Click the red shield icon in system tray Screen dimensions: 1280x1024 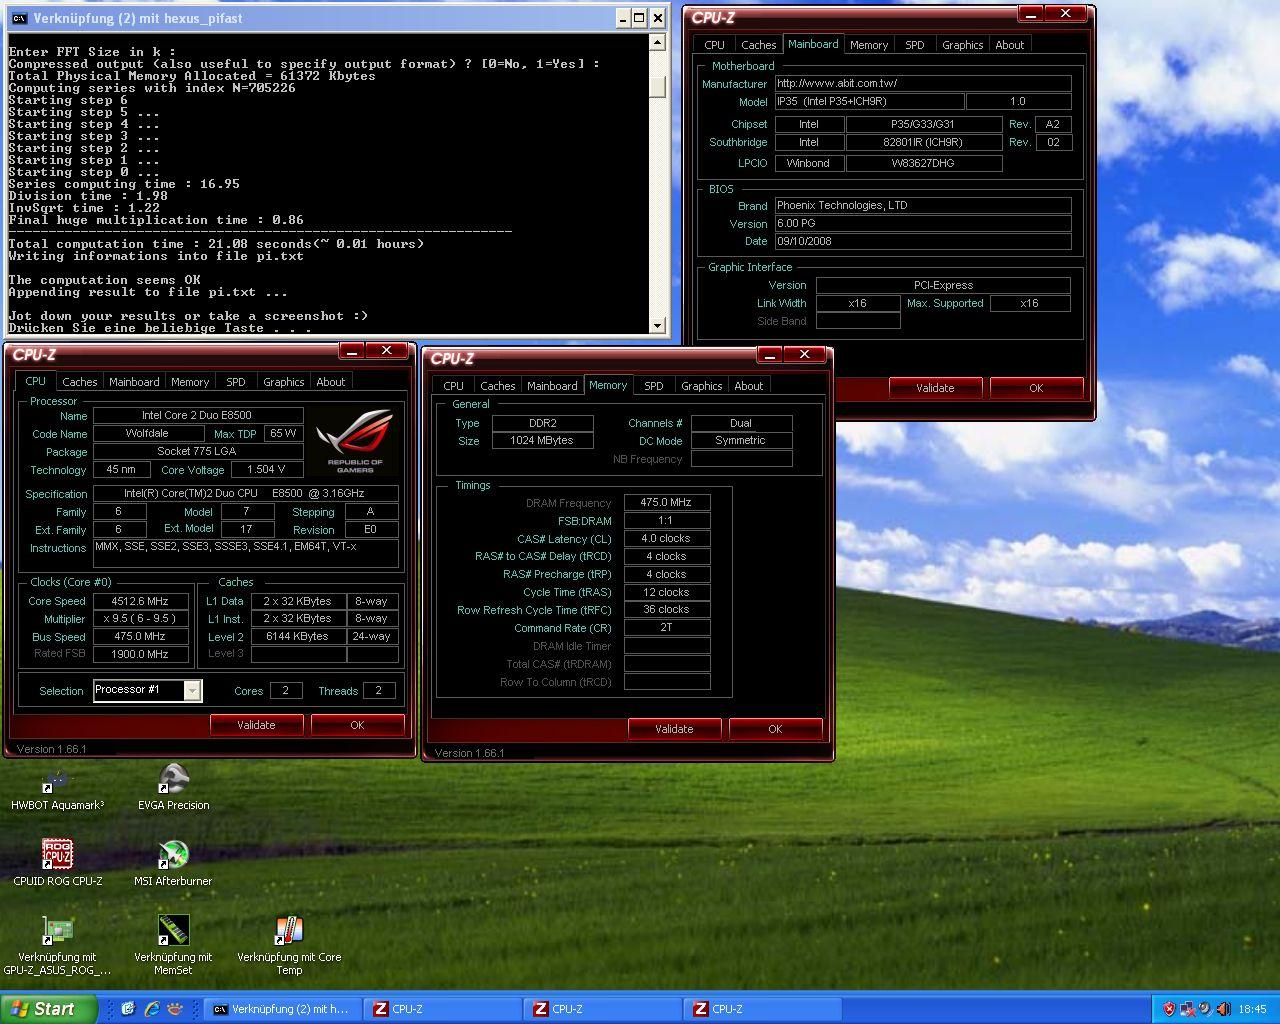1169,1009
